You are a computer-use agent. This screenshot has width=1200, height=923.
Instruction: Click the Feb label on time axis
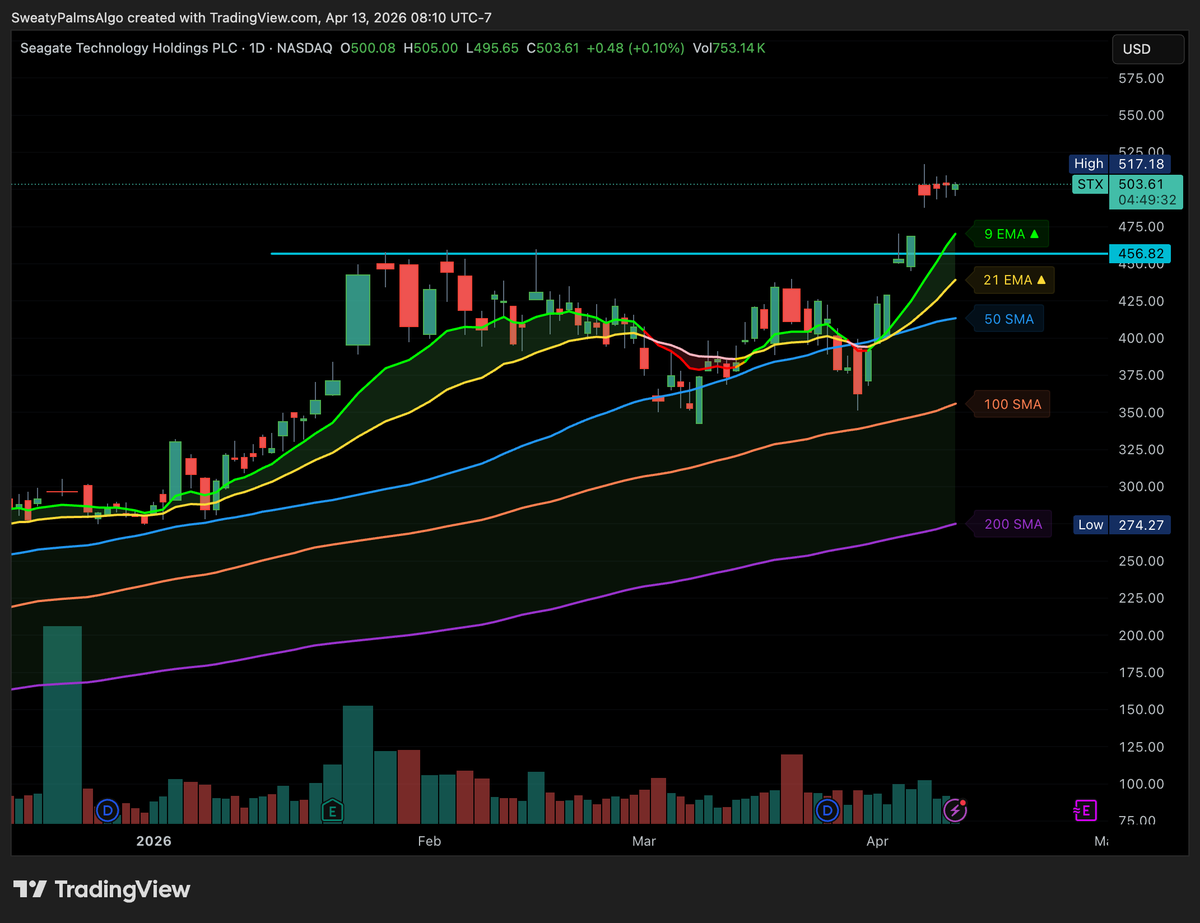point(429,841)
